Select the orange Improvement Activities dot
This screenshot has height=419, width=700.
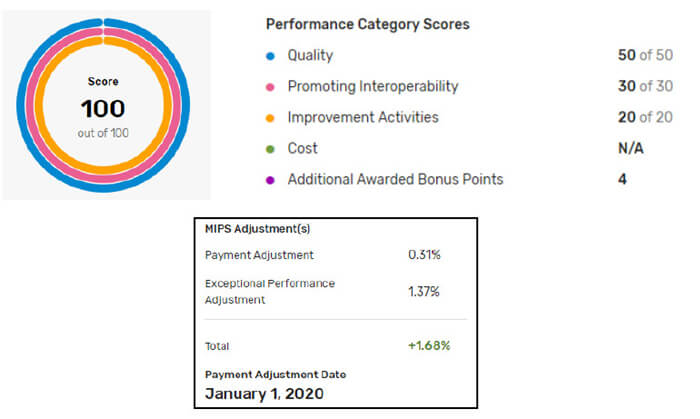pyautogui.click(x=271, y=118)
